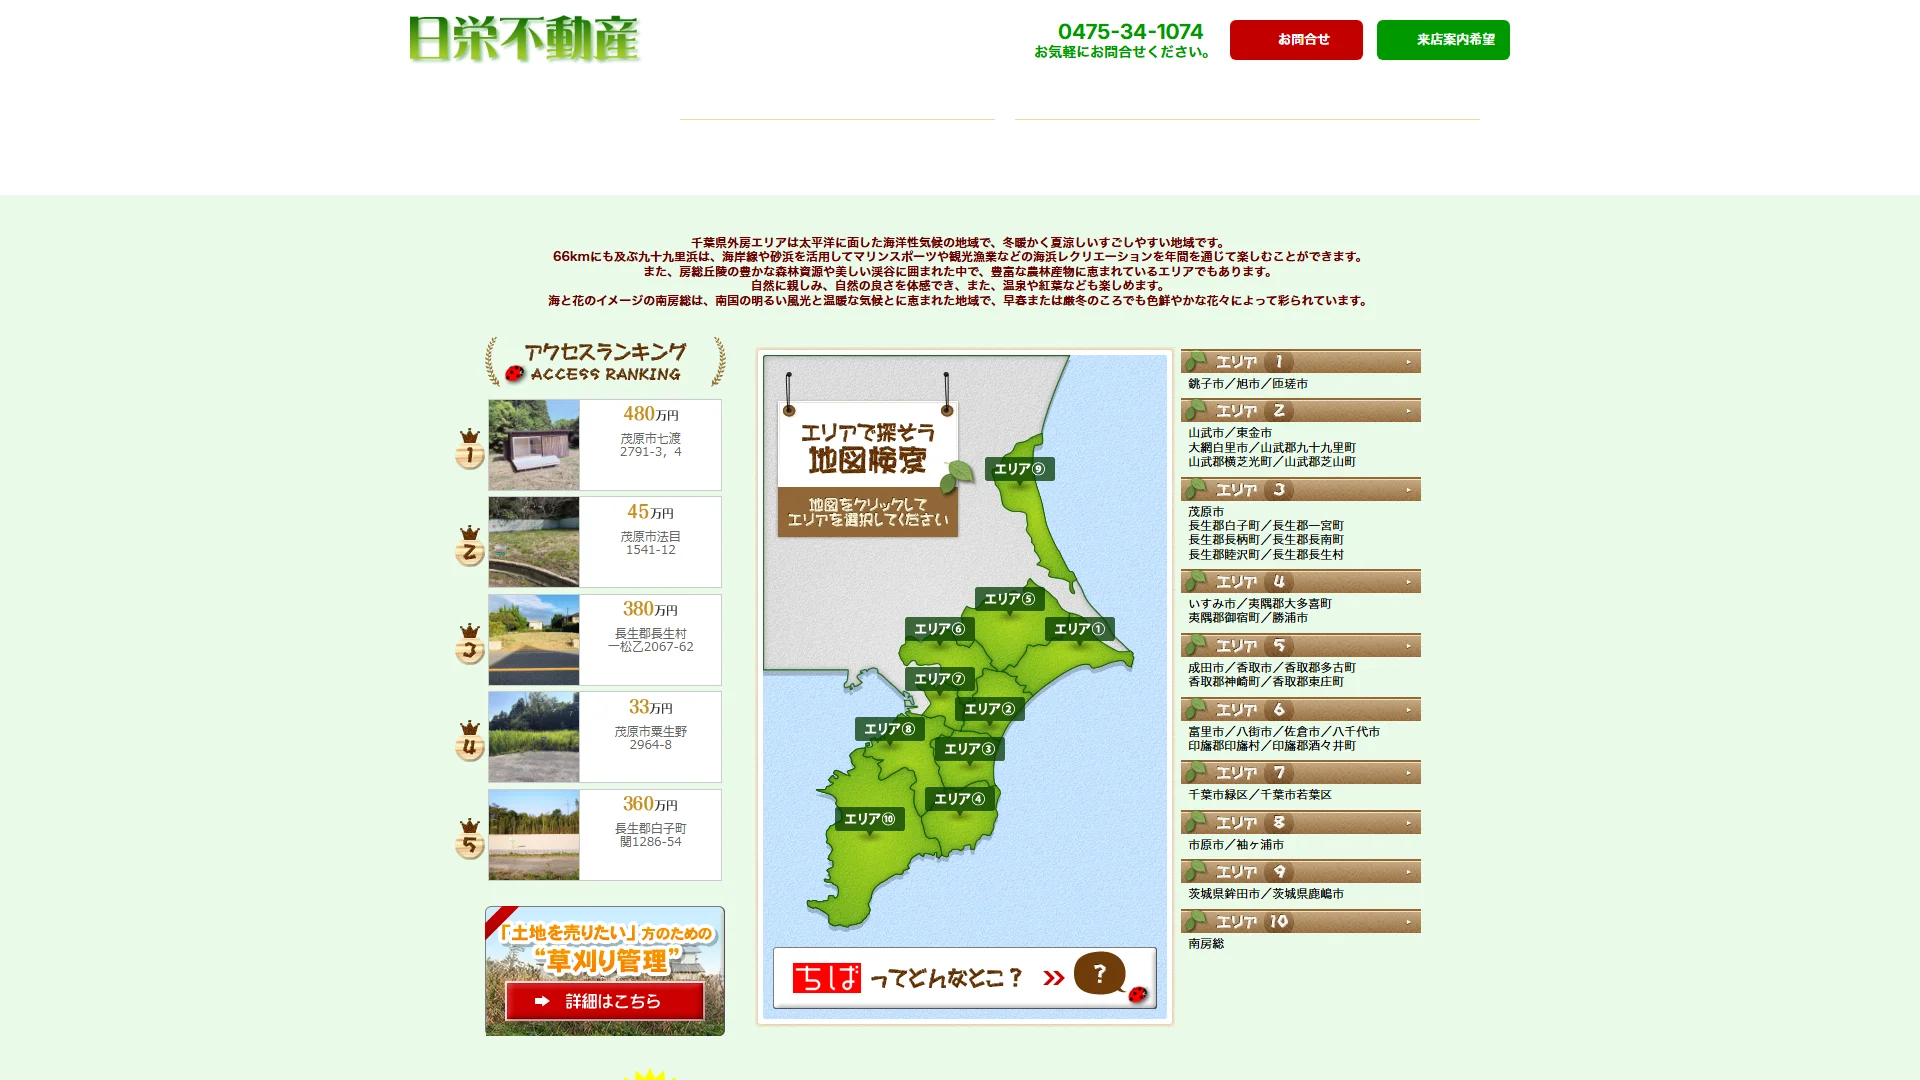The height and width of the screenshot is (1080, 1920).
Task: Open rank 3 property photo, 380万円
Action: [534, 640]
